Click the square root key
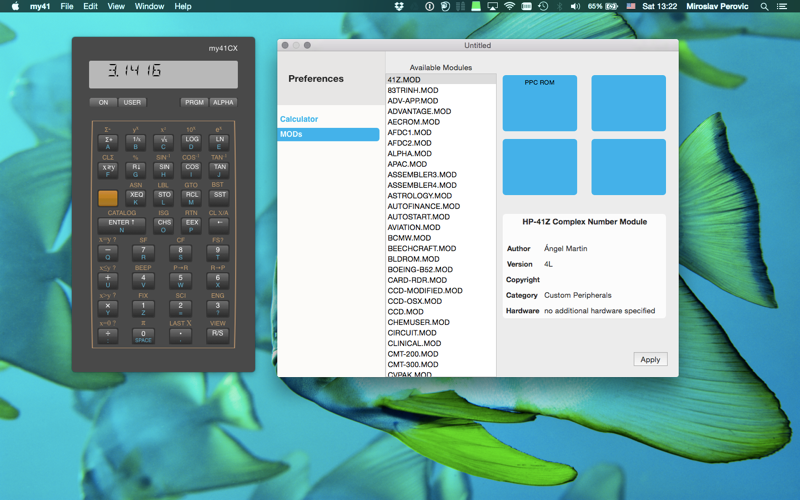800x500 pixels. 164,142
